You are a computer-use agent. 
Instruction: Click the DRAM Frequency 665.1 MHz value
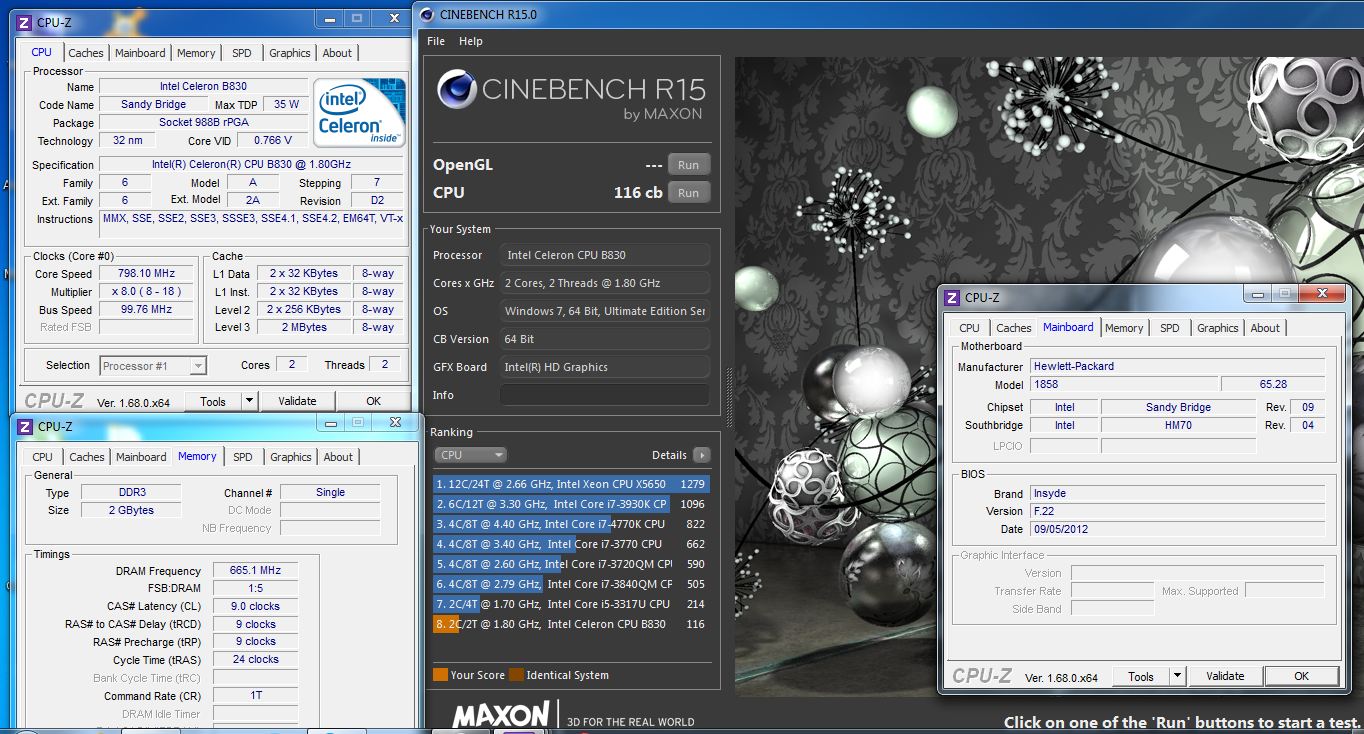pyautogui.click(x=255, y=571)
